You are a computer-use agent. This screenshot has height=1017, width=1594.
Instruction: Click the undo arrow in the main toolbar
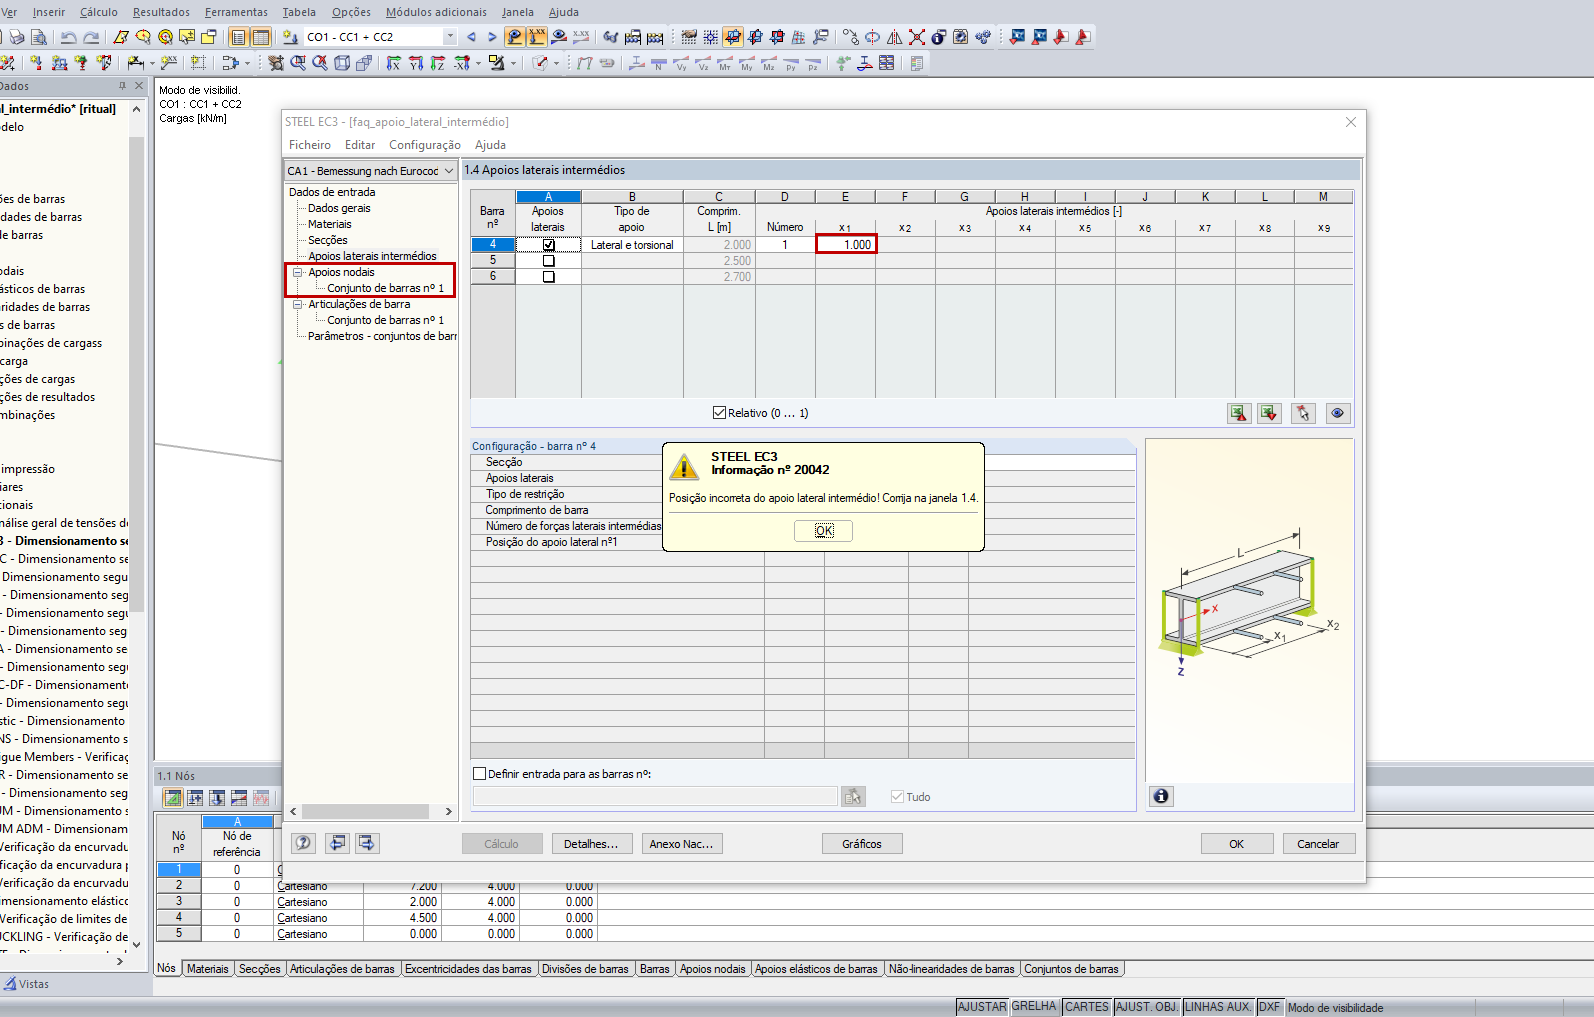(69, 37)
